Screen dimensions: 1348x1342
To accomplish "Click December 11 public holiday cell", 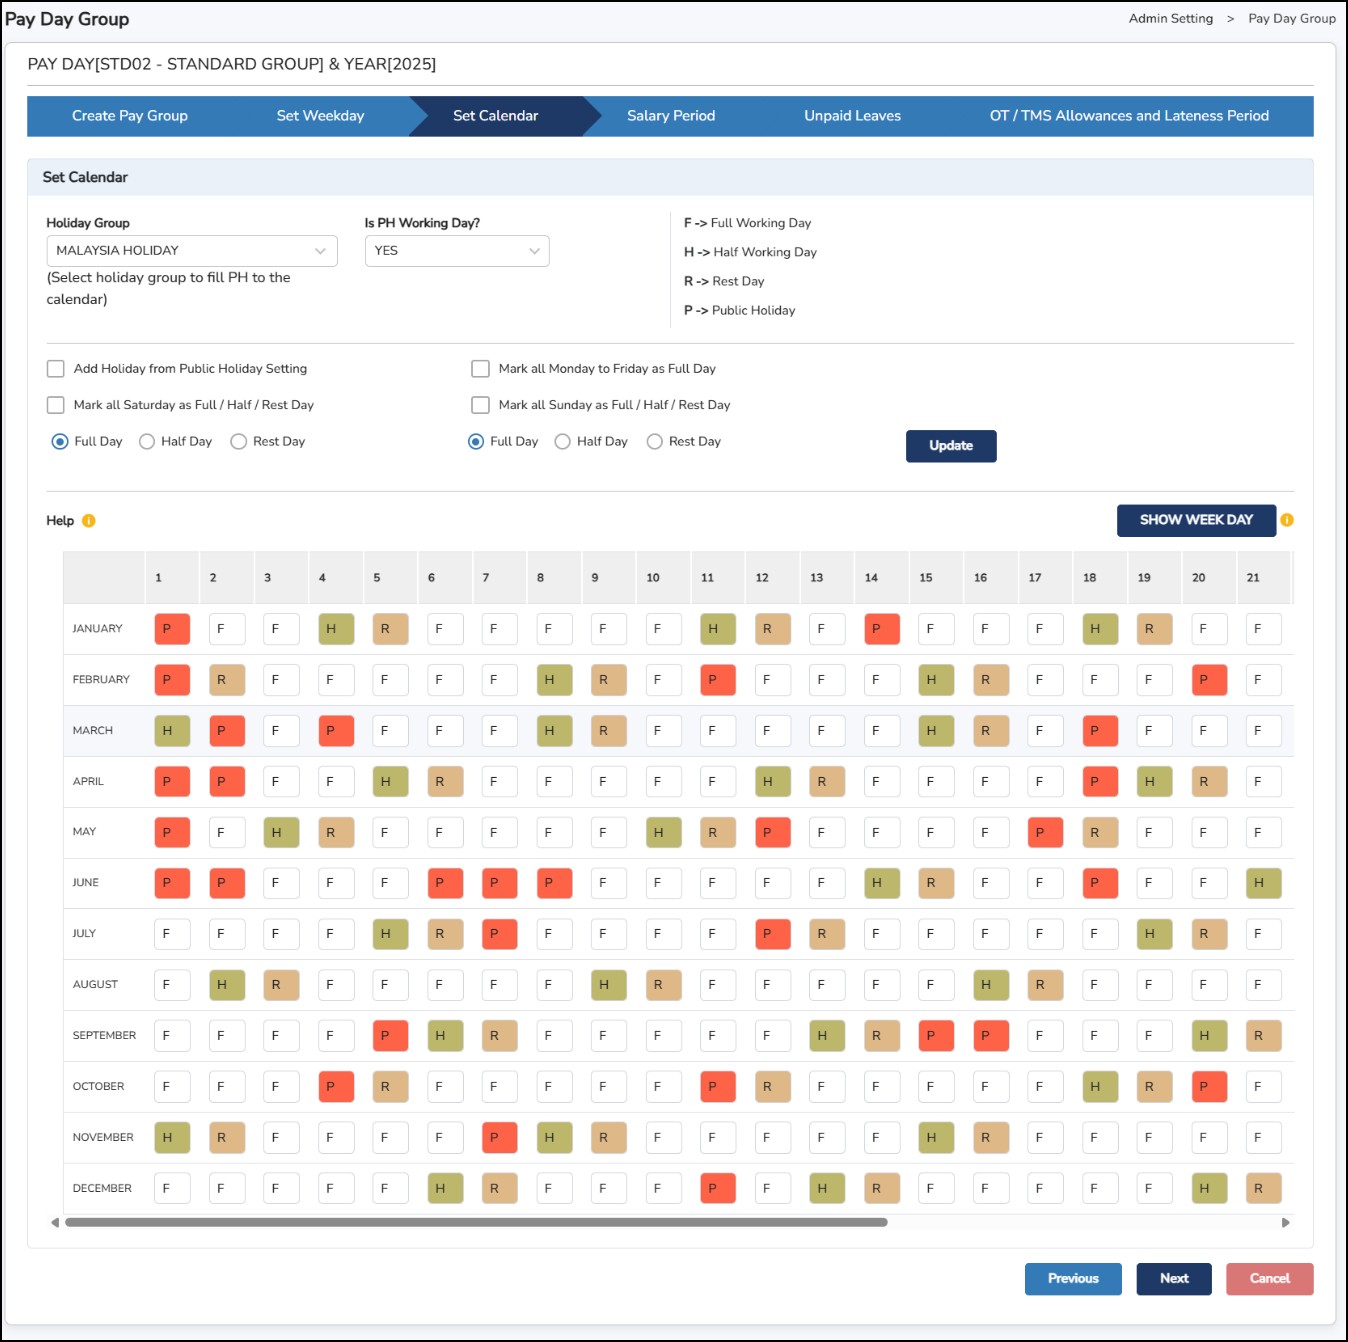I will pyautogui.click(x=717, y=1188).
